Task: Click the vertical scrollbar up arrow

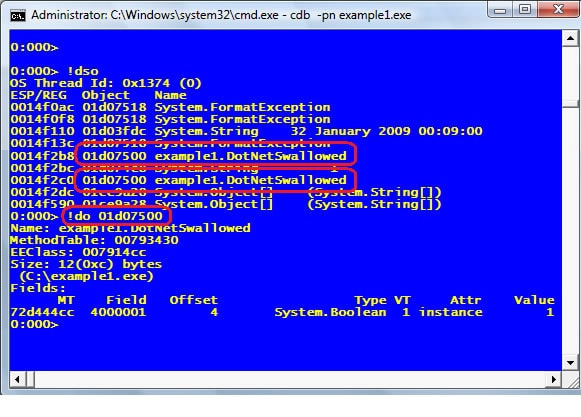Action: [570, 39]
